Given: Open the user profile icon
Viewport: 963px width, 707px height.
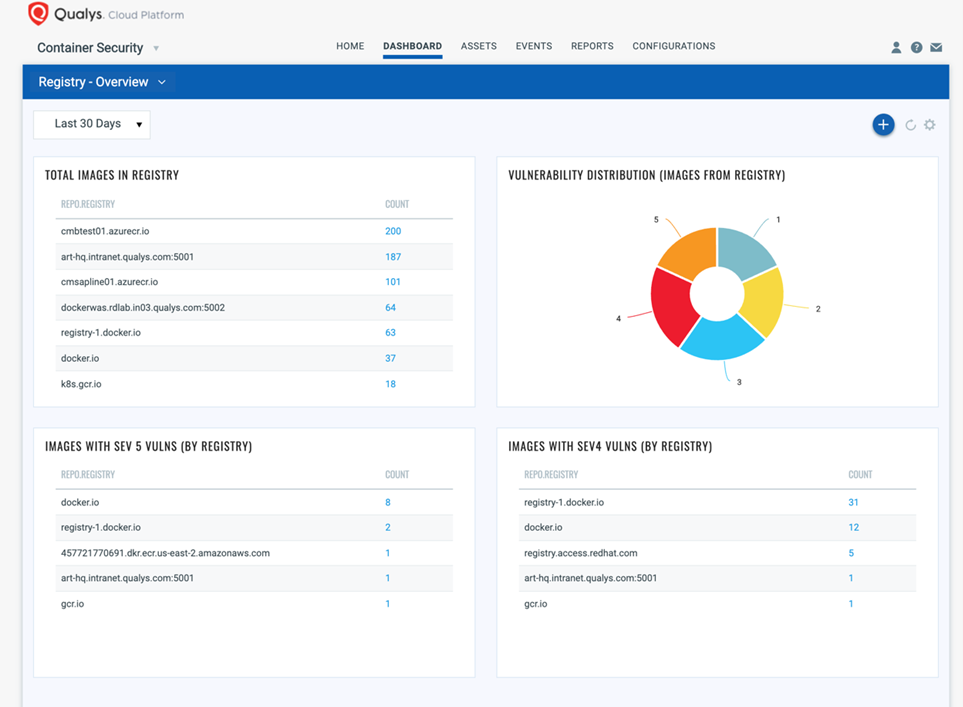Looking at the screenshot, I should [x=896, y=47].
